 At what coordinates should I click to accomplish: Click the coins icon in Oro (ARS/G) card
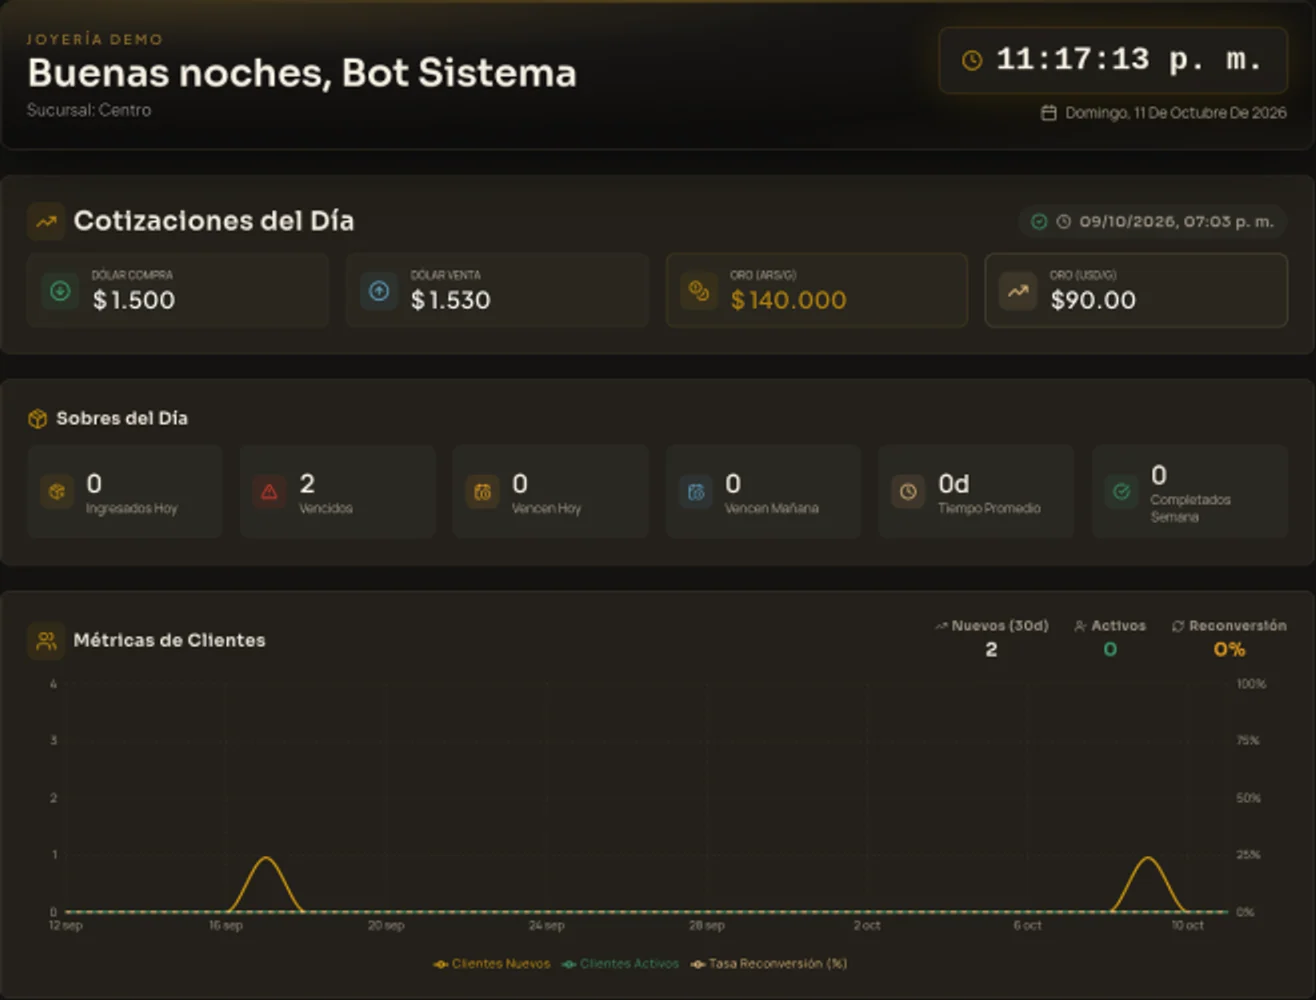pyautogui.click(x=699, y=291)
